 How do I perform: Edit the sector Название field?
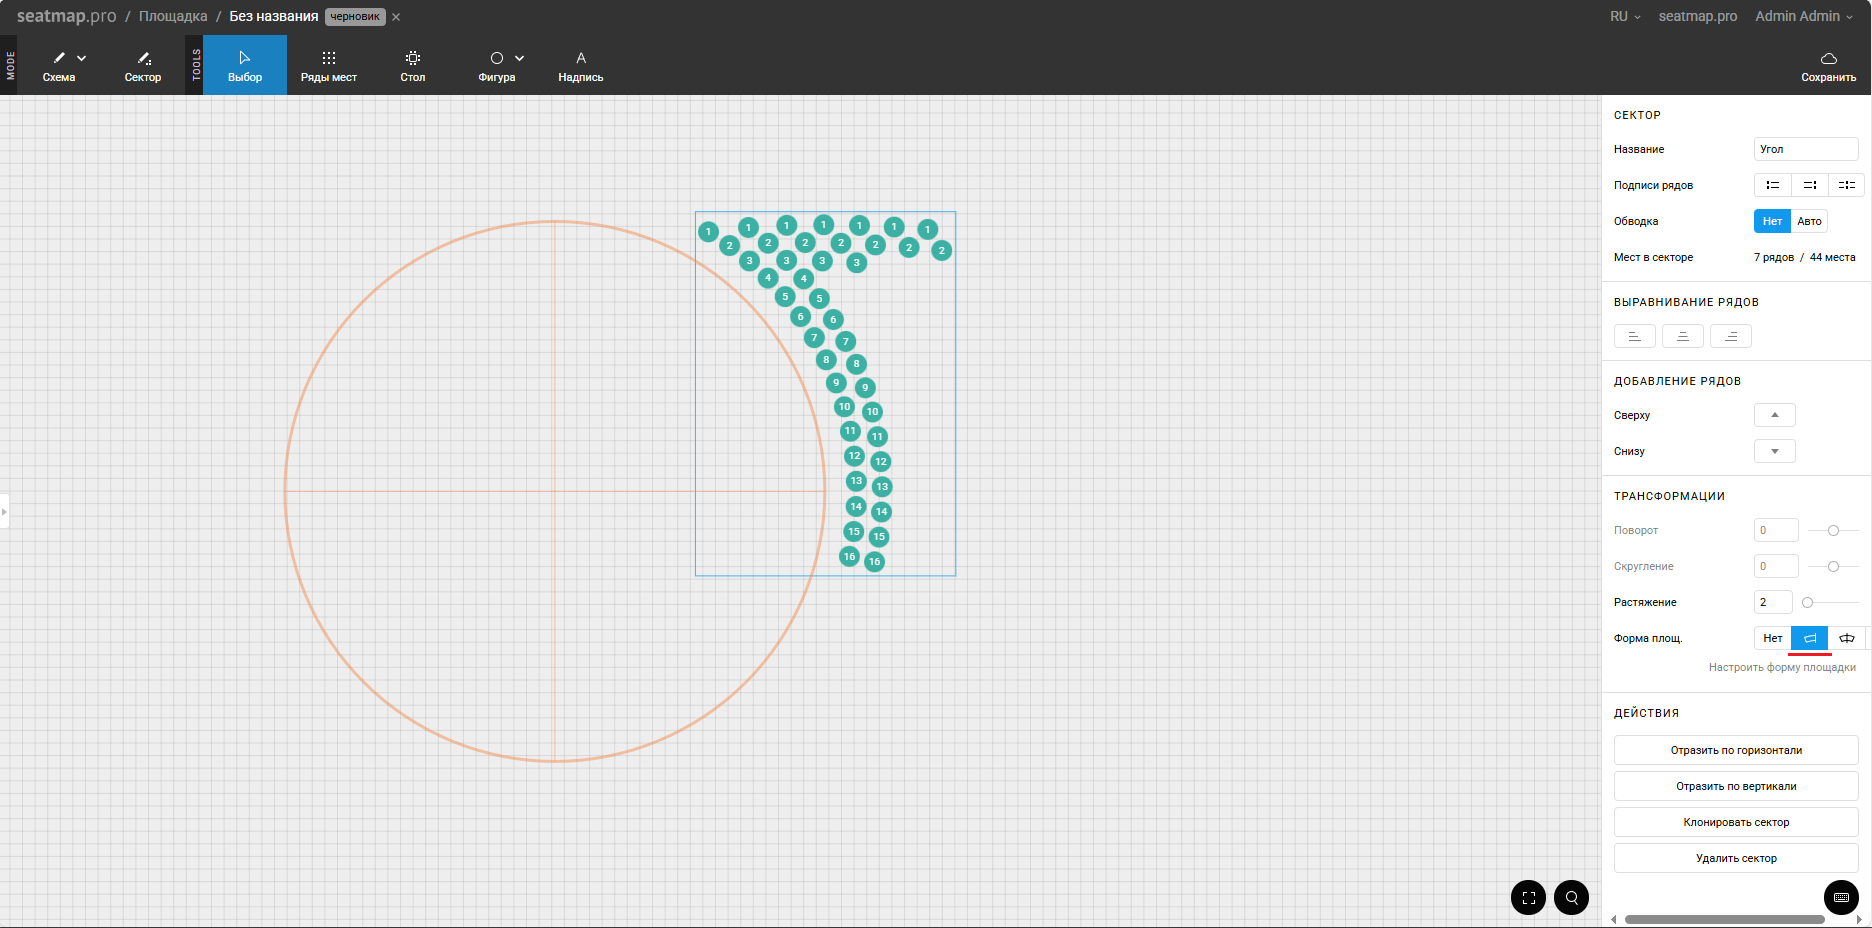1806,149
